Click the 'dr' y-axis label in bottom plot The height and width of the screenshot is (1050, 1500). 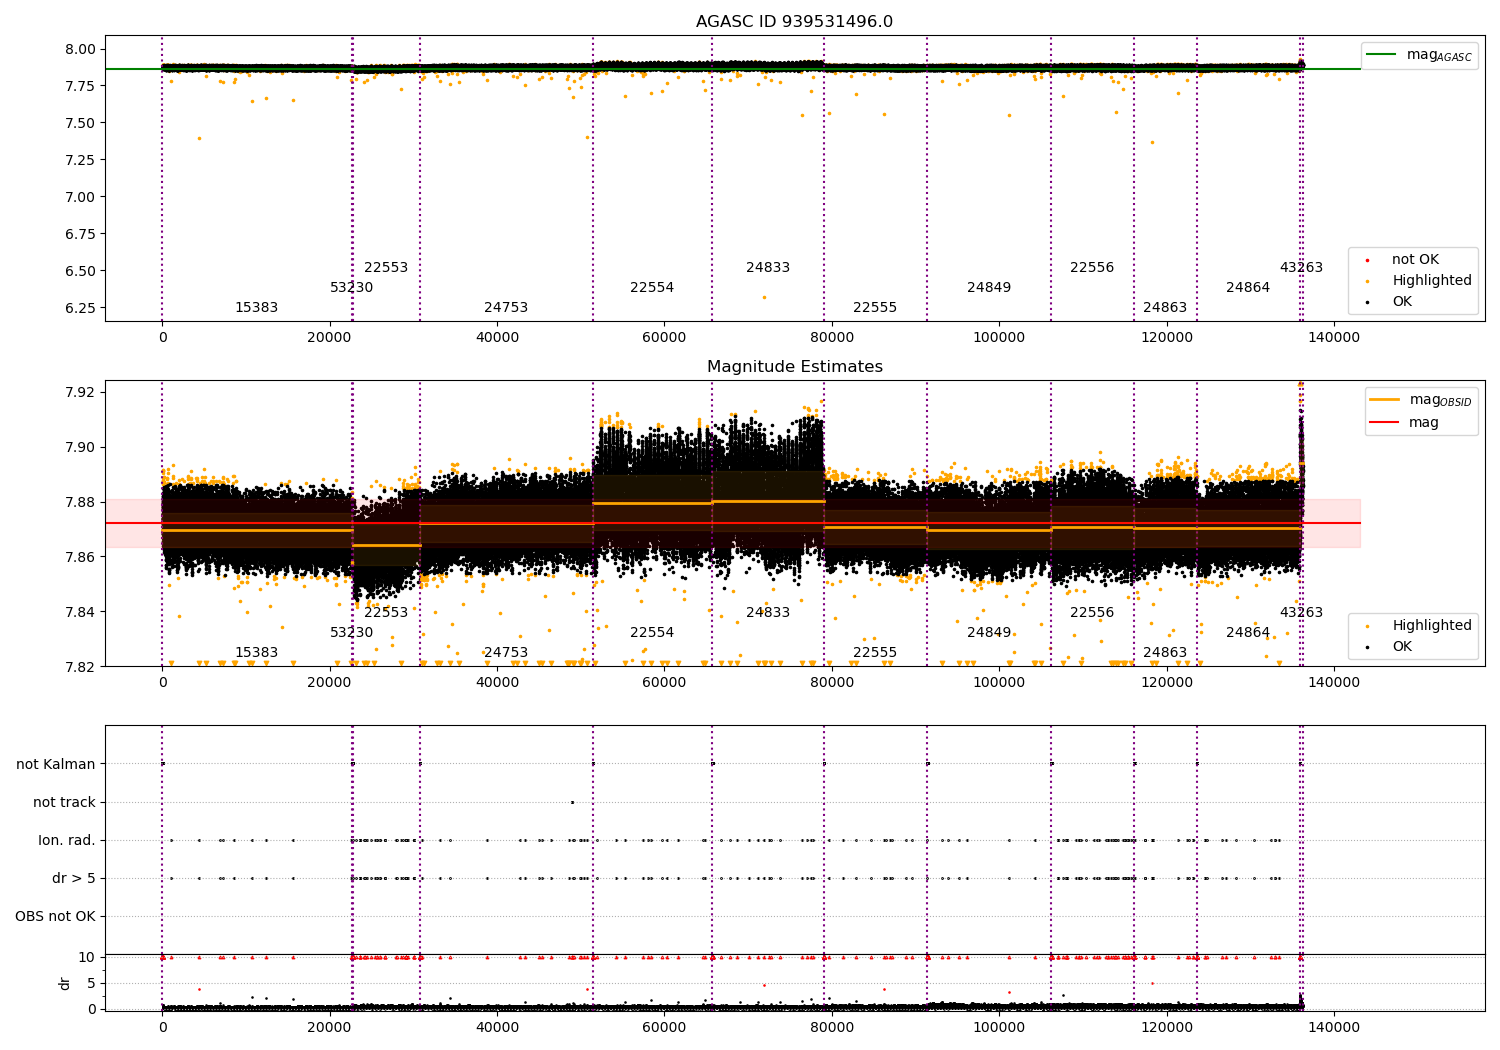pos(65,983)
